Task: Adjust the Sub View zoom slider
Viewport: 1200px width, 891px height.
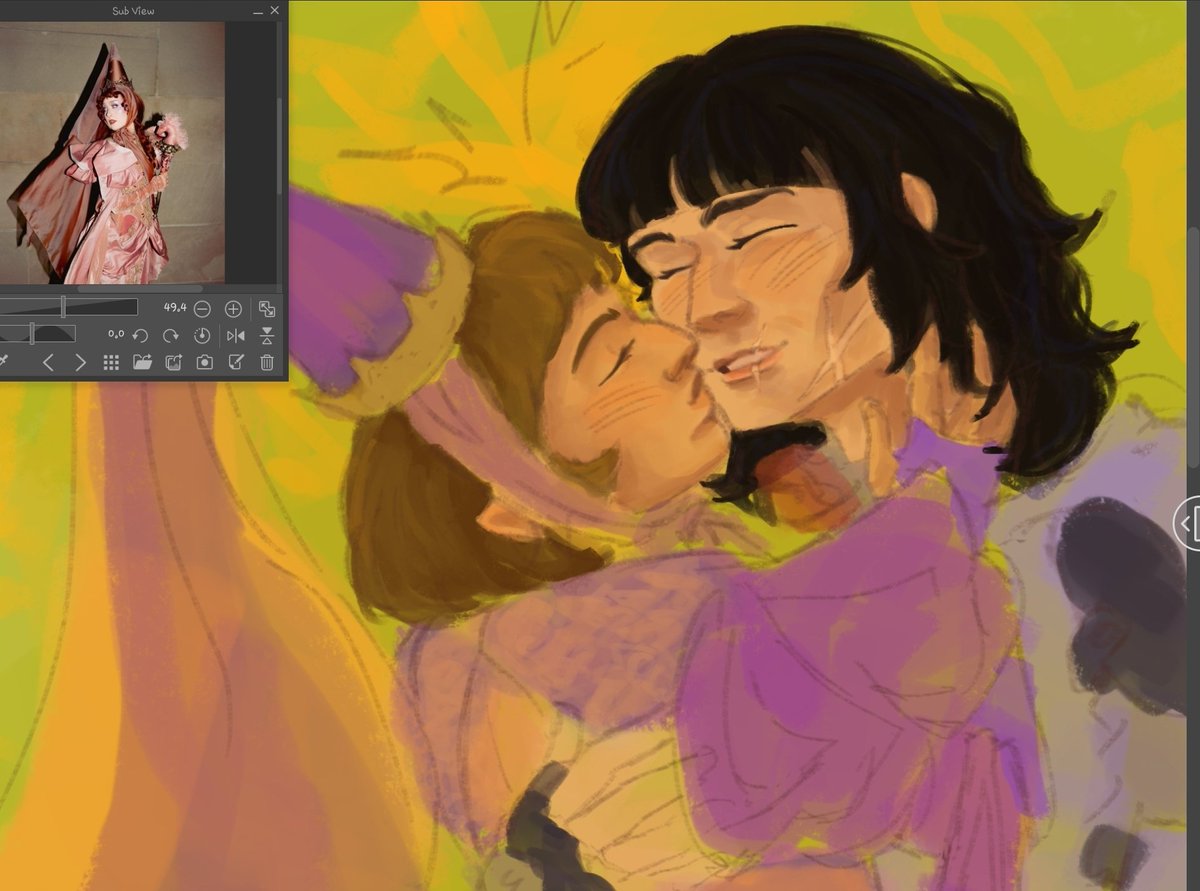Action: tap(68, 307)
